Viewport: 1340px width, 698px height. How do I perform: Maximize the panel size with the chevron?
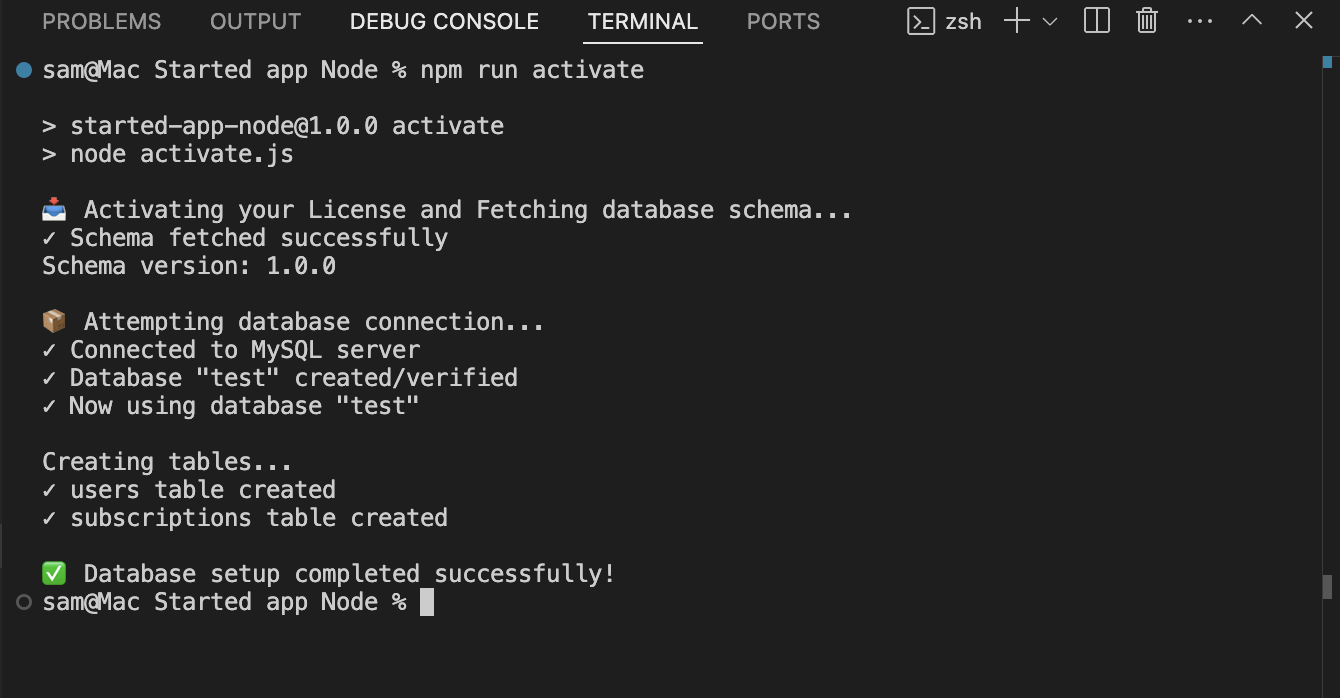[1251, 20]
